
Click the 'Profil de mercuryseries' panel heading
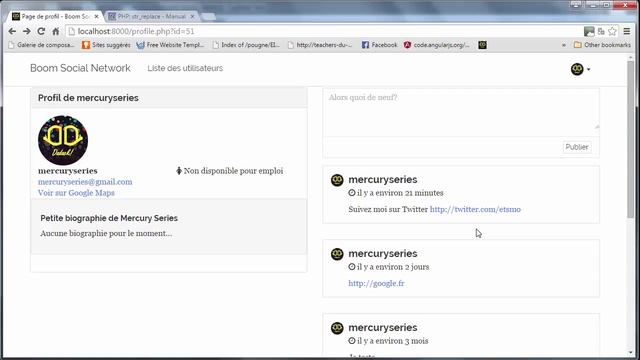(x=88, y=98)
